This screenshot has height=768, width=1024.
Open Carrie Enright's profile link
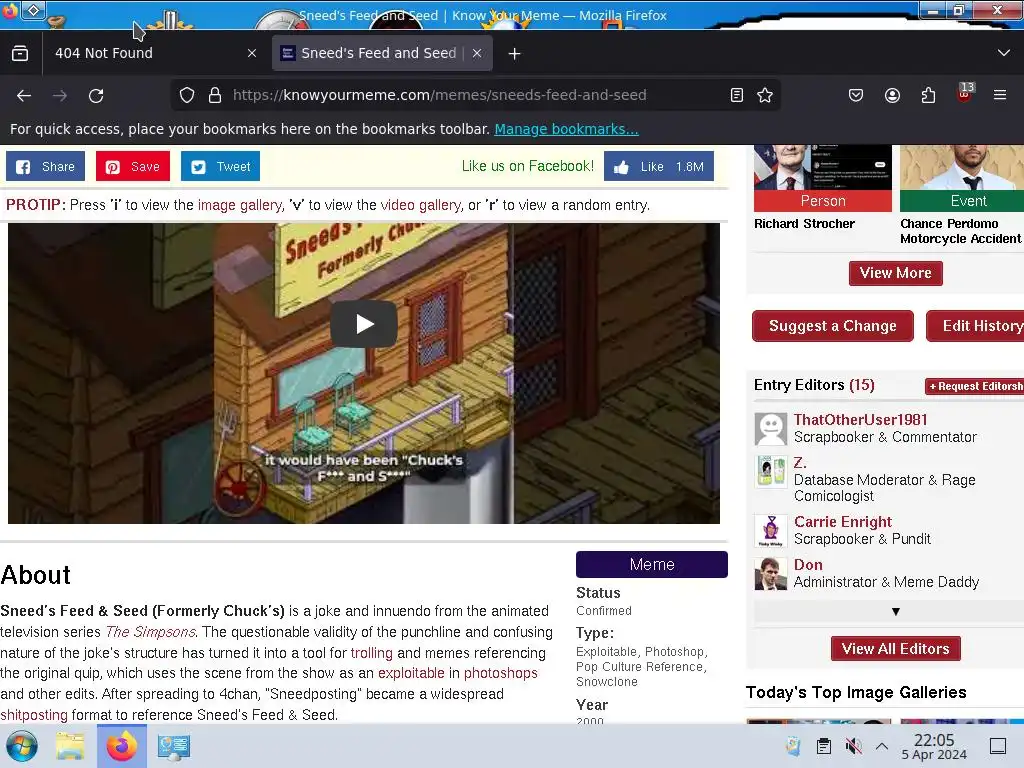843,522
